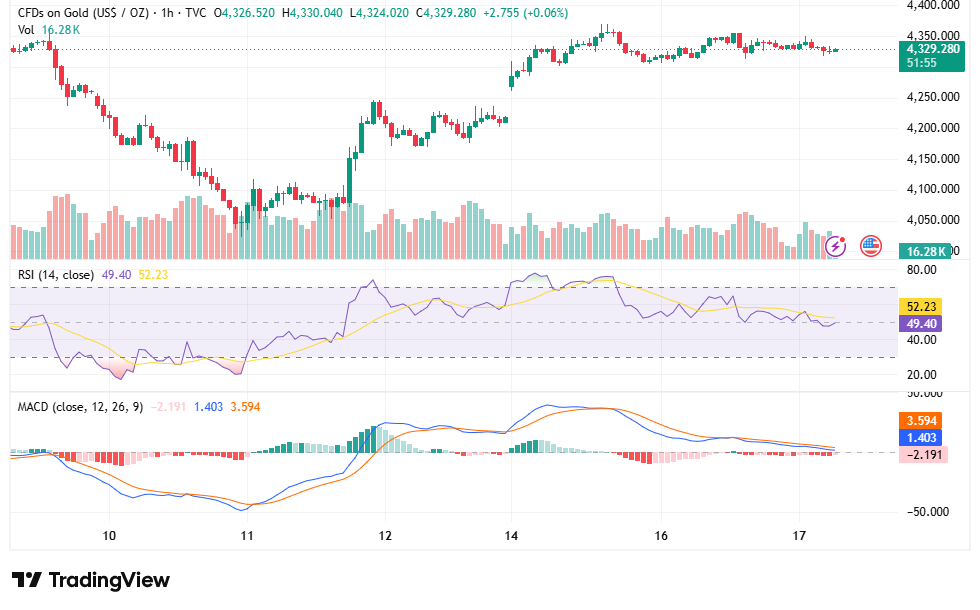Click the Vol indicator label

26,29
